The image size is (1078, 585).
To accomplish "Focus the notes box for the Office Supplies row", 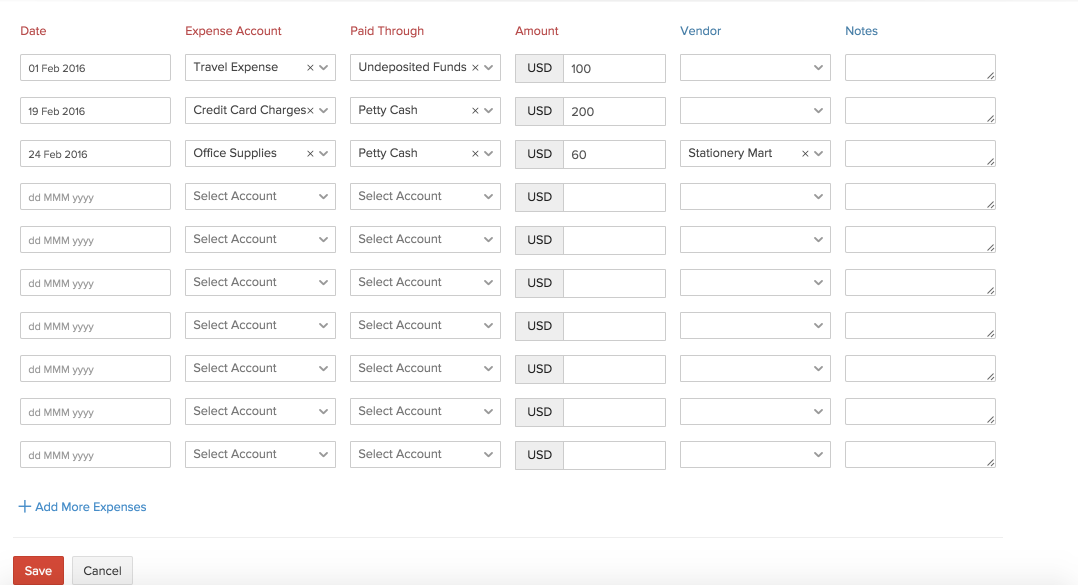I will [919, 154].
